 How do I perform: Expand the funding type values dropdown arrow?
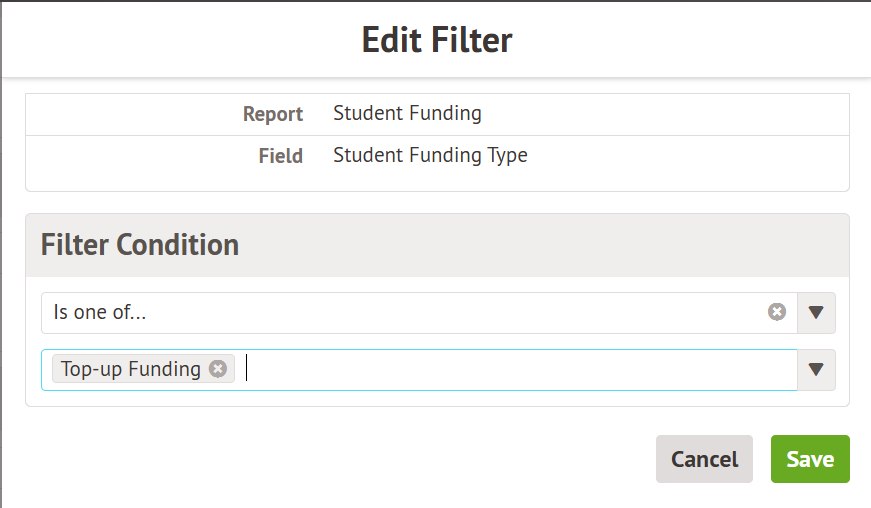(816, 370)
